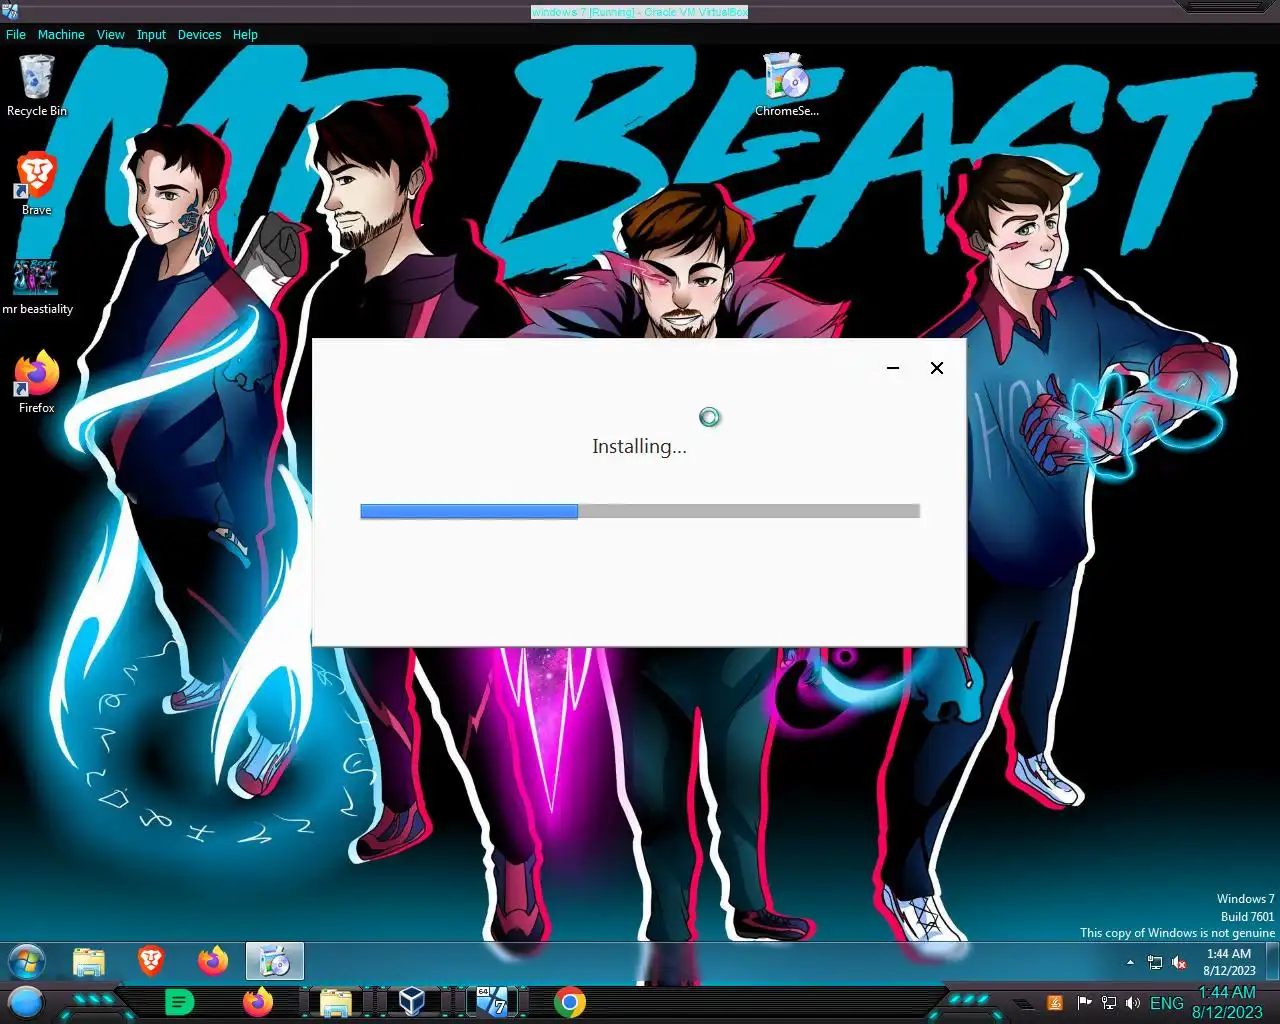Open the VirtualBox Input menu
Viewport: 1280px width, 1024px height.
152,34
